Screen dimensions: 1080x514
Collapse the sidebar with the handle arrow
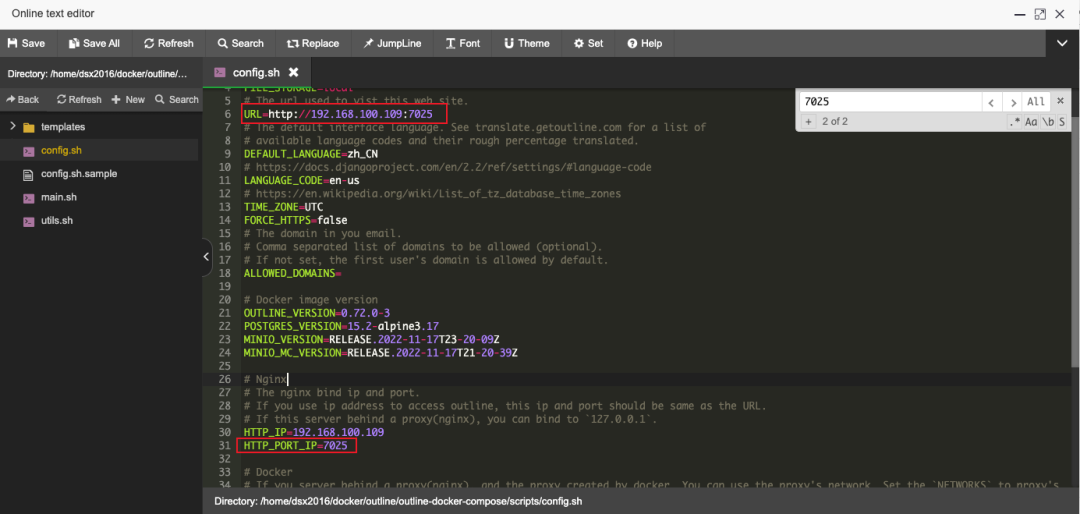(207, 256)
